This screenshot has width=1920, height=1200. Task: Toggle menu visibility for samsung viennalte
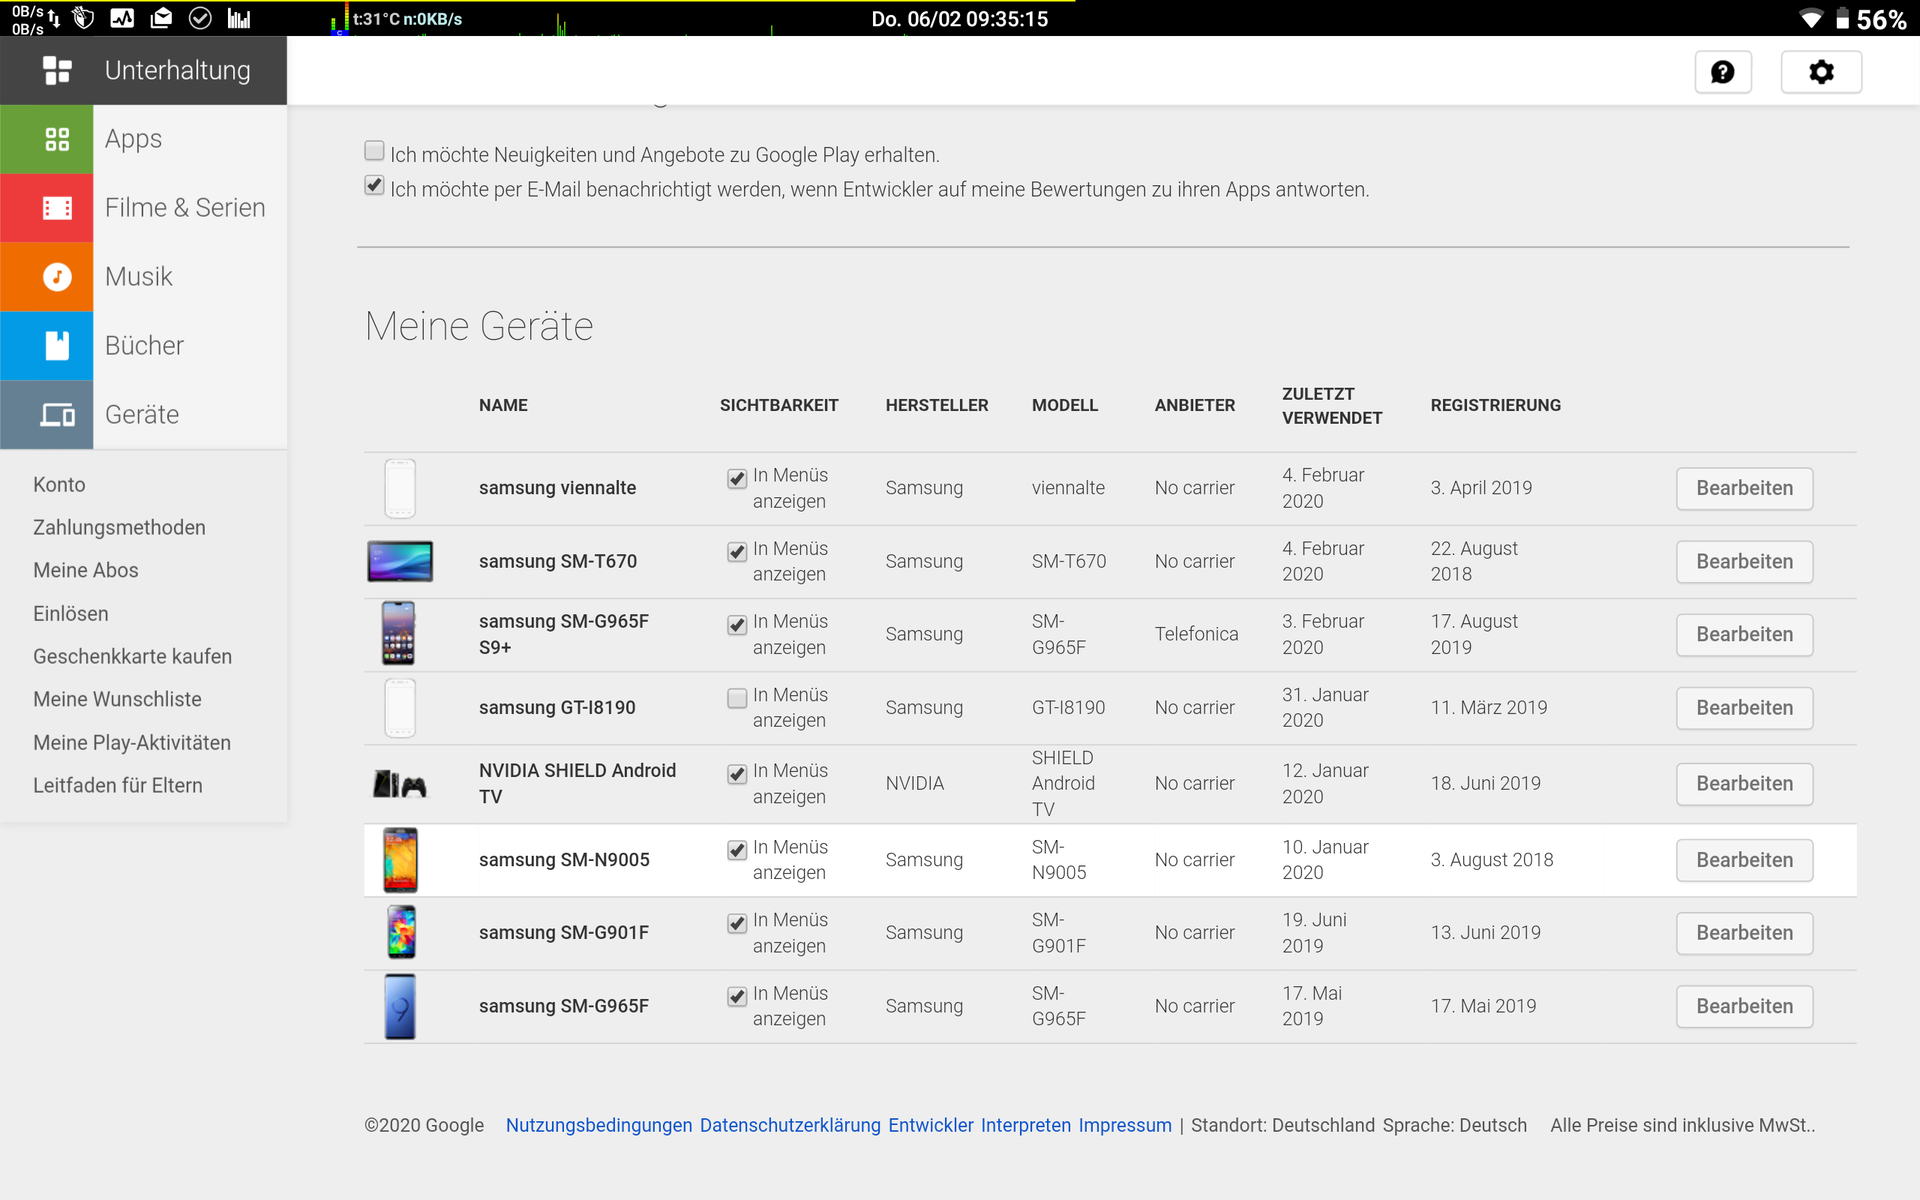(737, 478)
